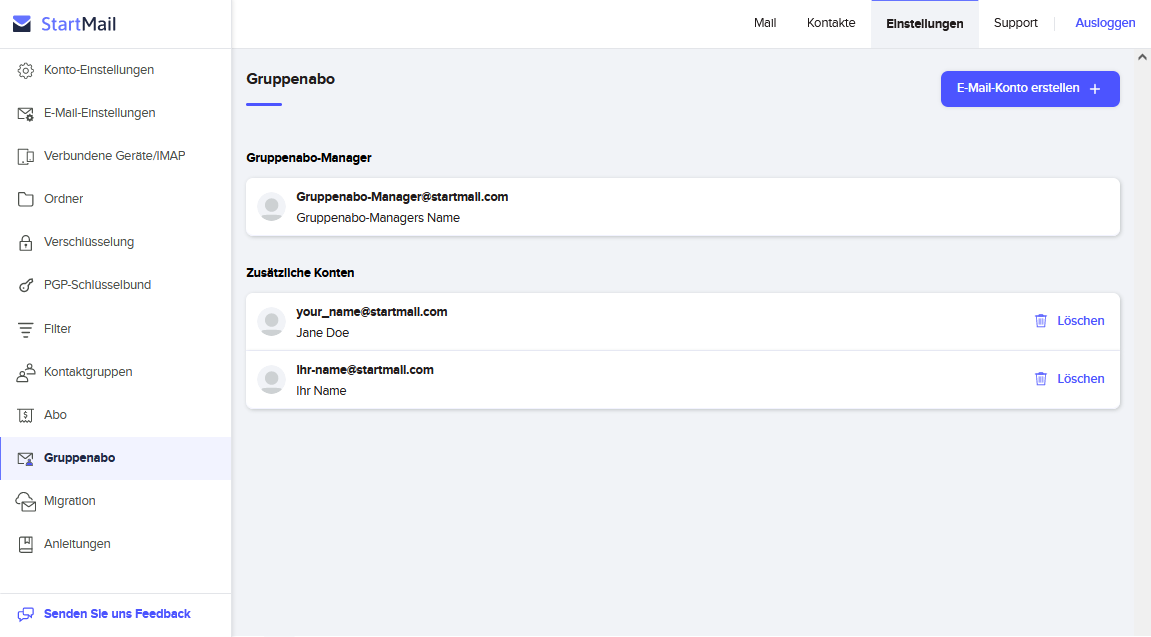The width and height of the screenshot is (1151, 637).
Task: Click the Verbundene Geräte/IMAP devices icon
Action: click(26, 156)
